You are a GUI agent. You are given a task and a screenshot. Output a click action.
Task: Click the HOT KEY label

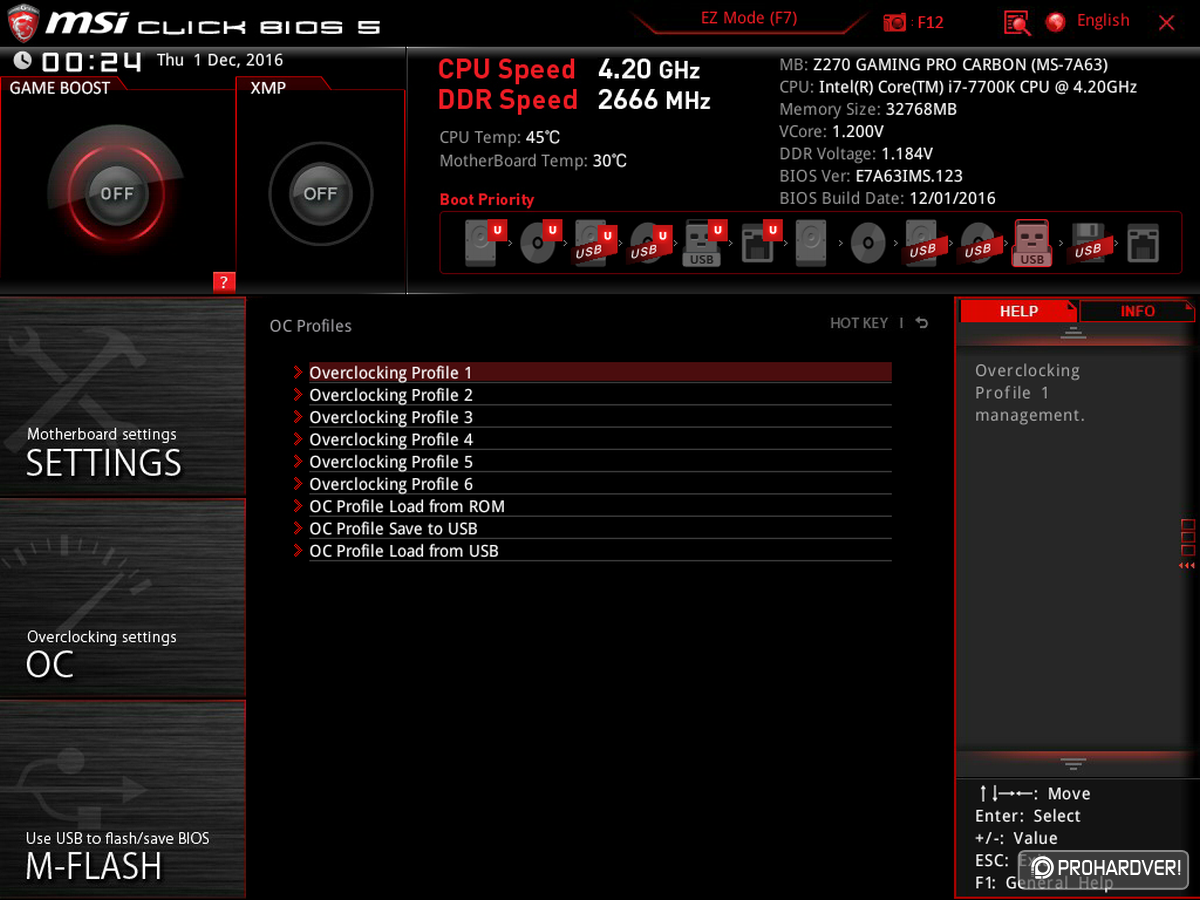[x=859, y=323]
